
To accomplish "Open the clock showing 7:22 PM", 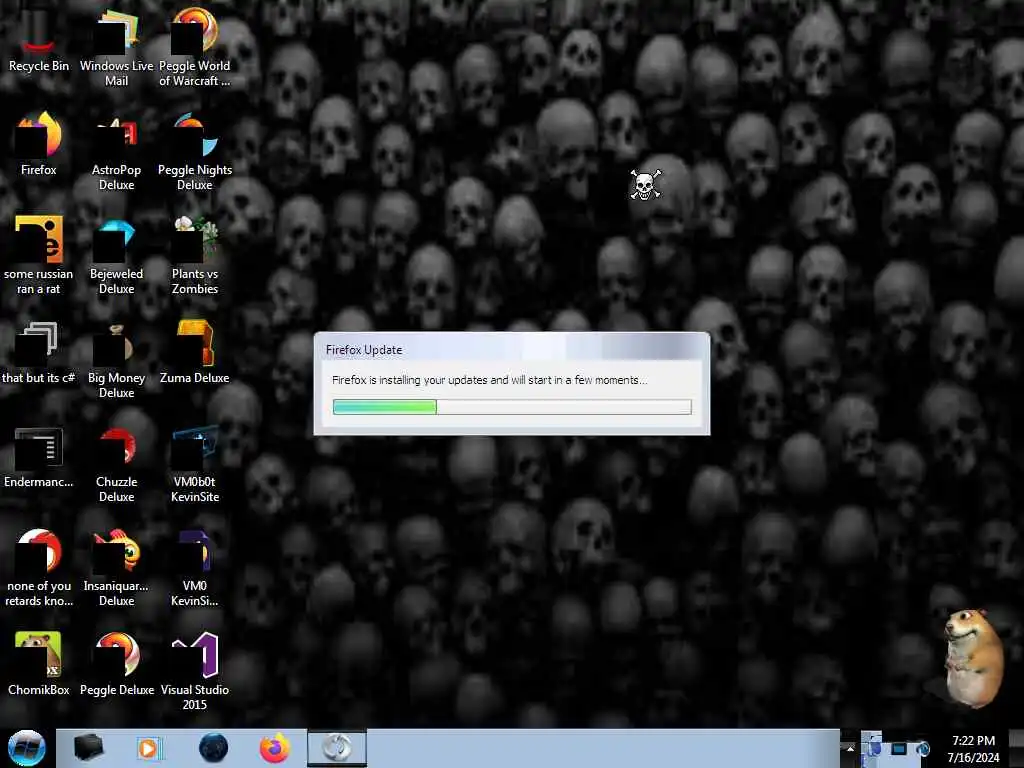I will pyautogui.click(x=973, y=749).
